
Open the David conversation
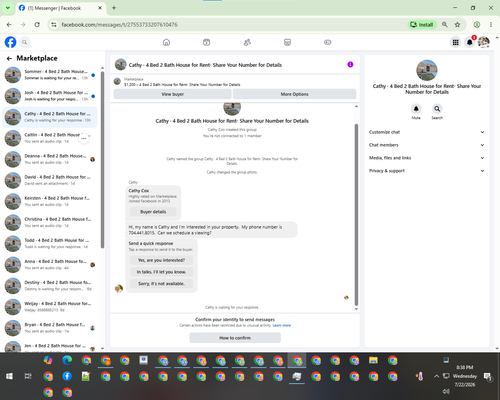[50, 180]
